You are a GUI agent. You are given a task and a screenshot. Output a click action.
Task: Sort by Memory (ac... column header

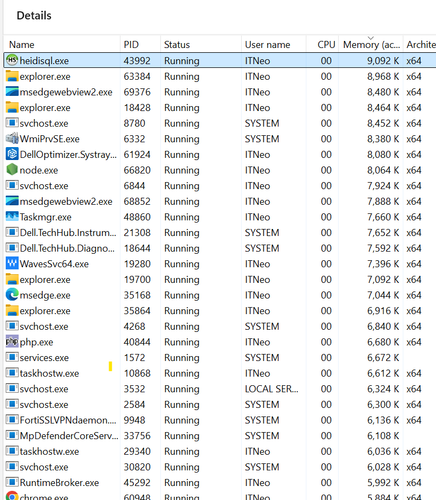click(x=371, y=44)
